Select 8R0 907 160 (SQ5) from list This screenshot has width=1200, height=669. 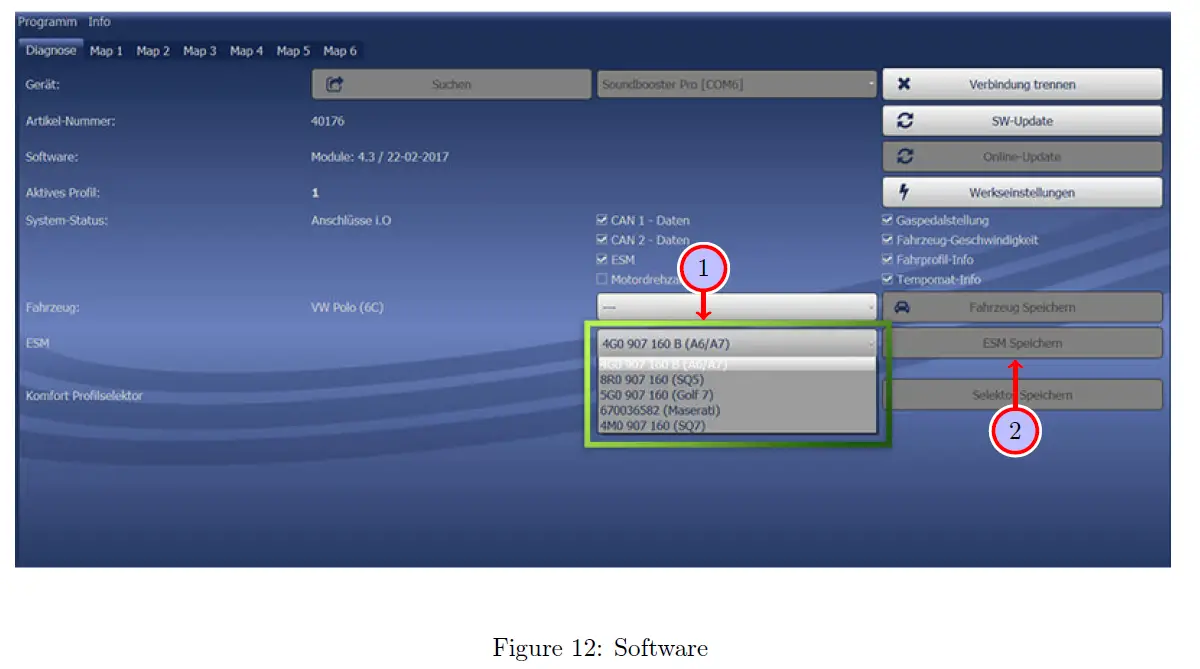(737, 380)
